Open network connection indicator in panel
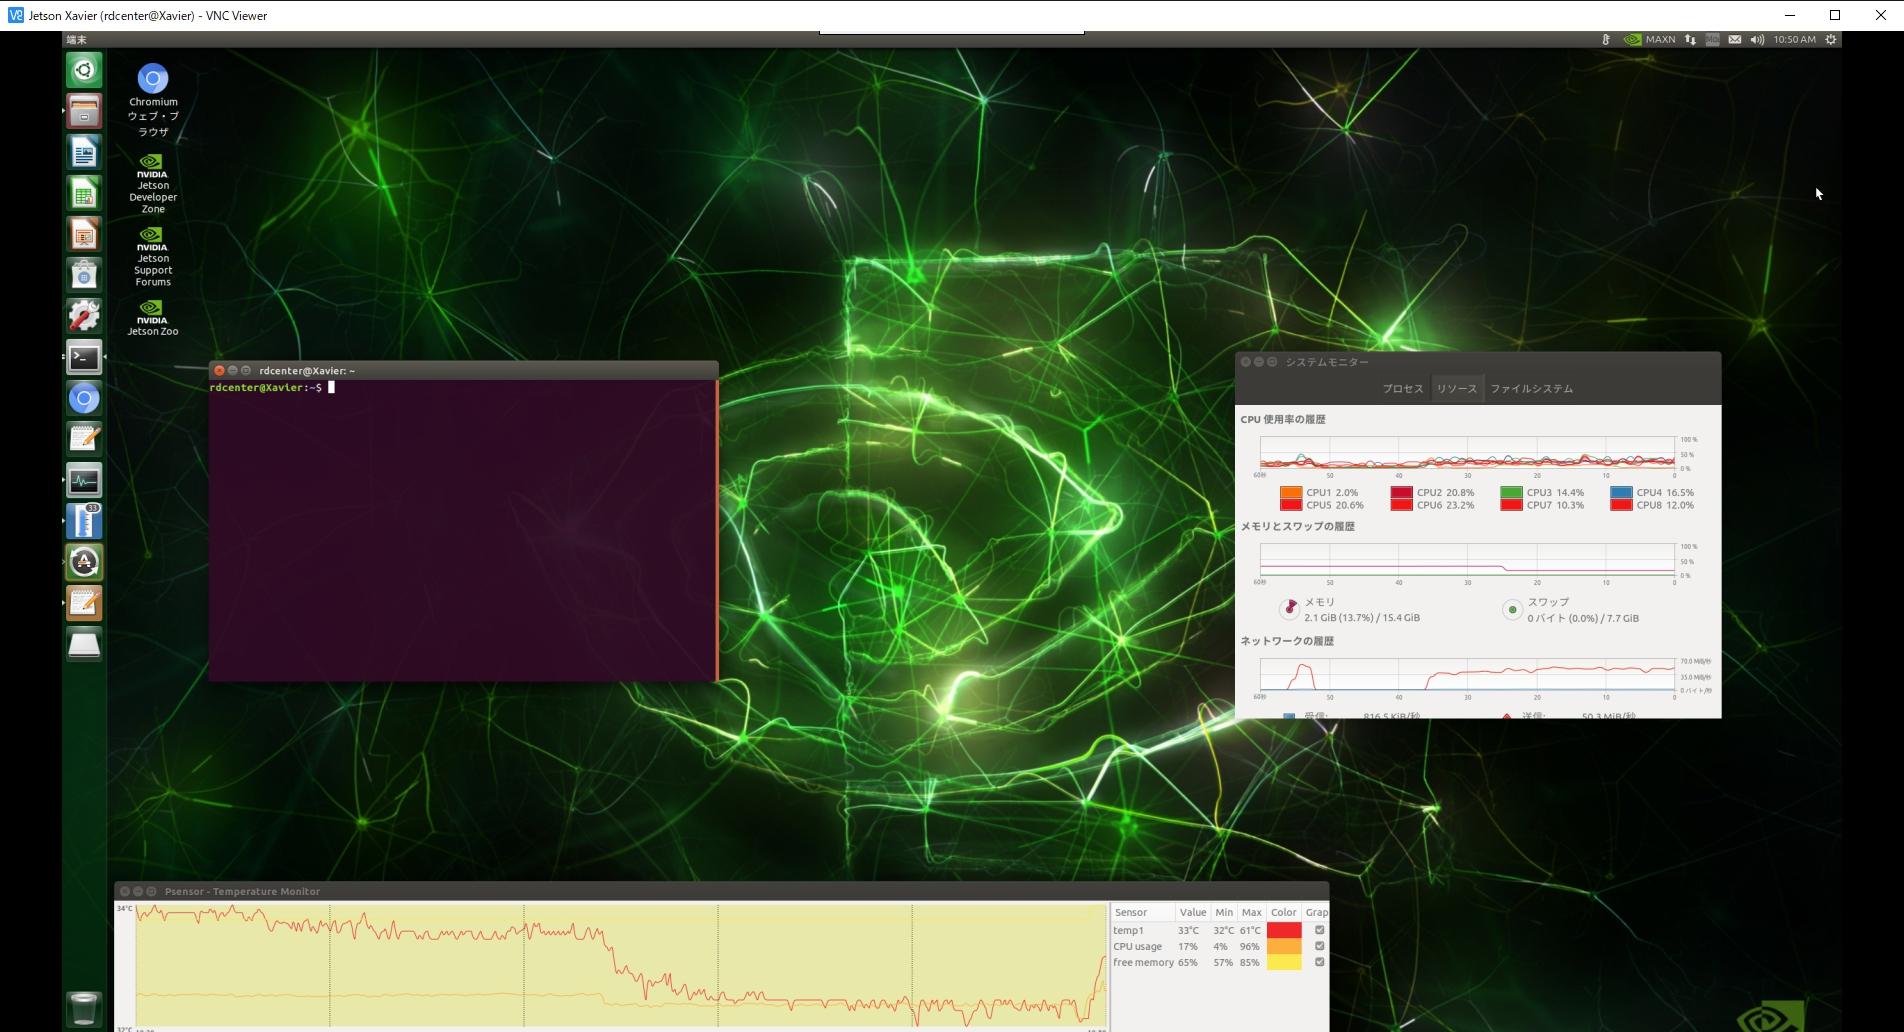 click(x=1690, y=40)
